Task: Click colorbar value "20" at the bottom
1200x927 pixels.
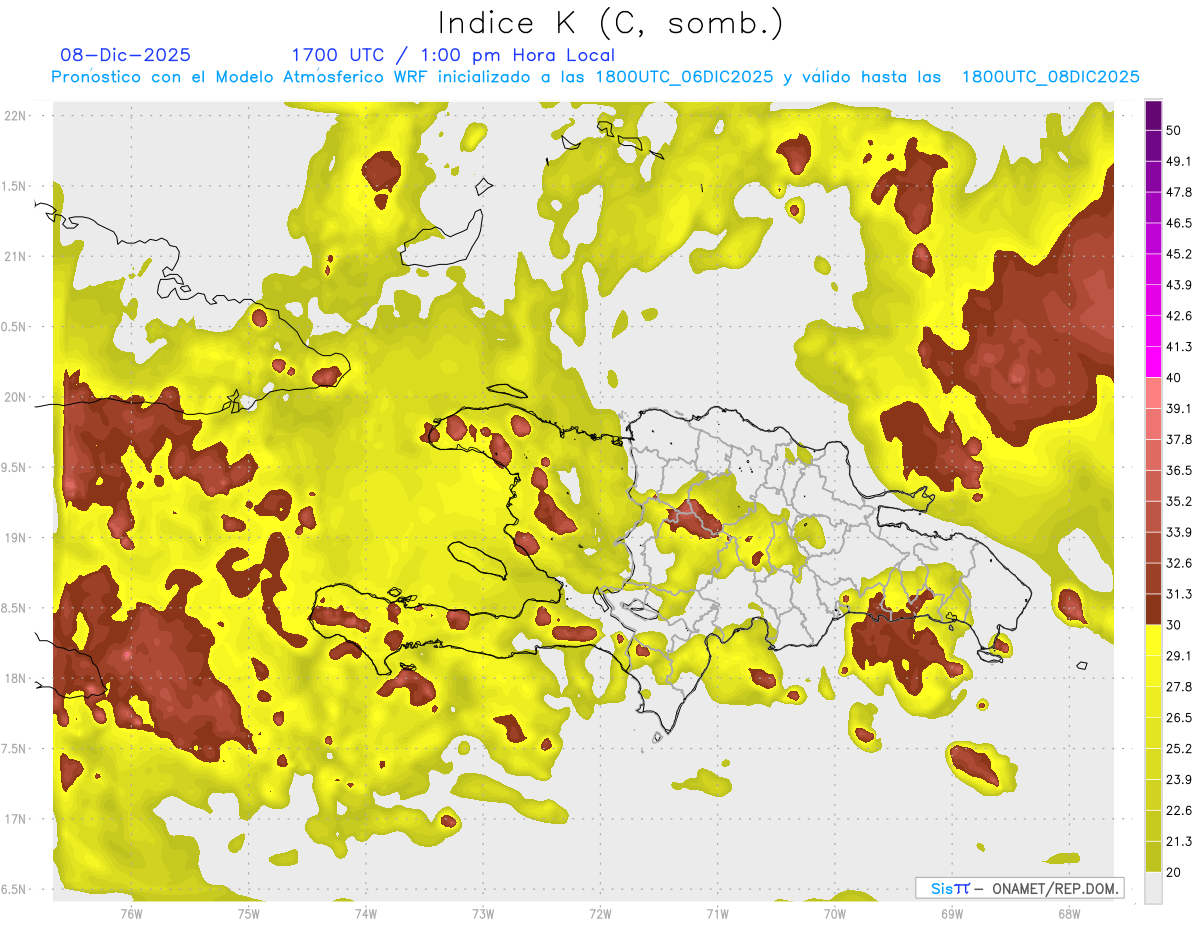Action: 1174,872
